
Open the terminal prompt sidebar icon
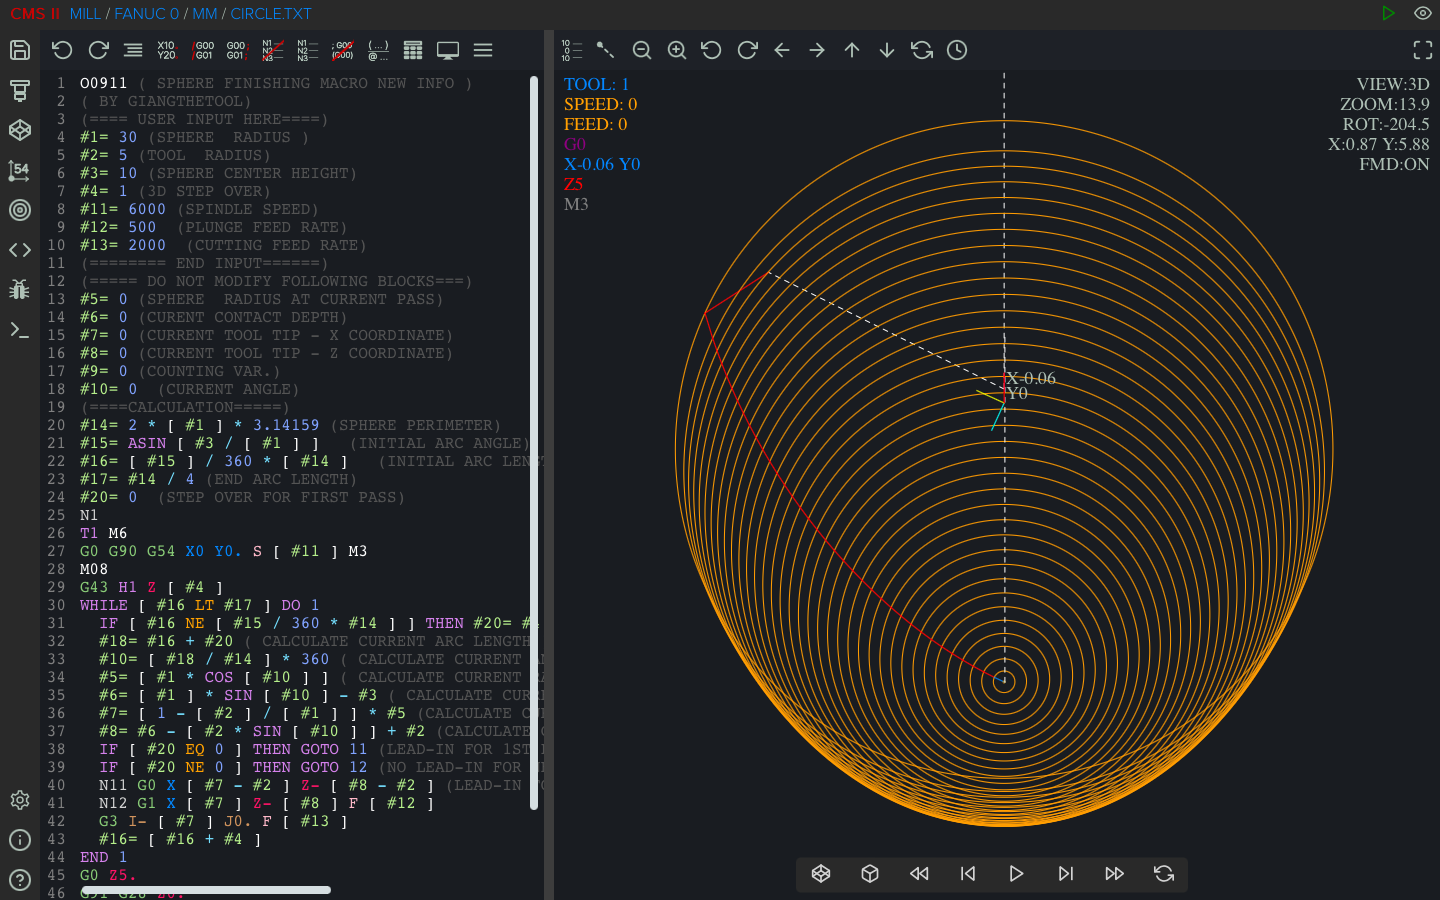click(20, 330)
